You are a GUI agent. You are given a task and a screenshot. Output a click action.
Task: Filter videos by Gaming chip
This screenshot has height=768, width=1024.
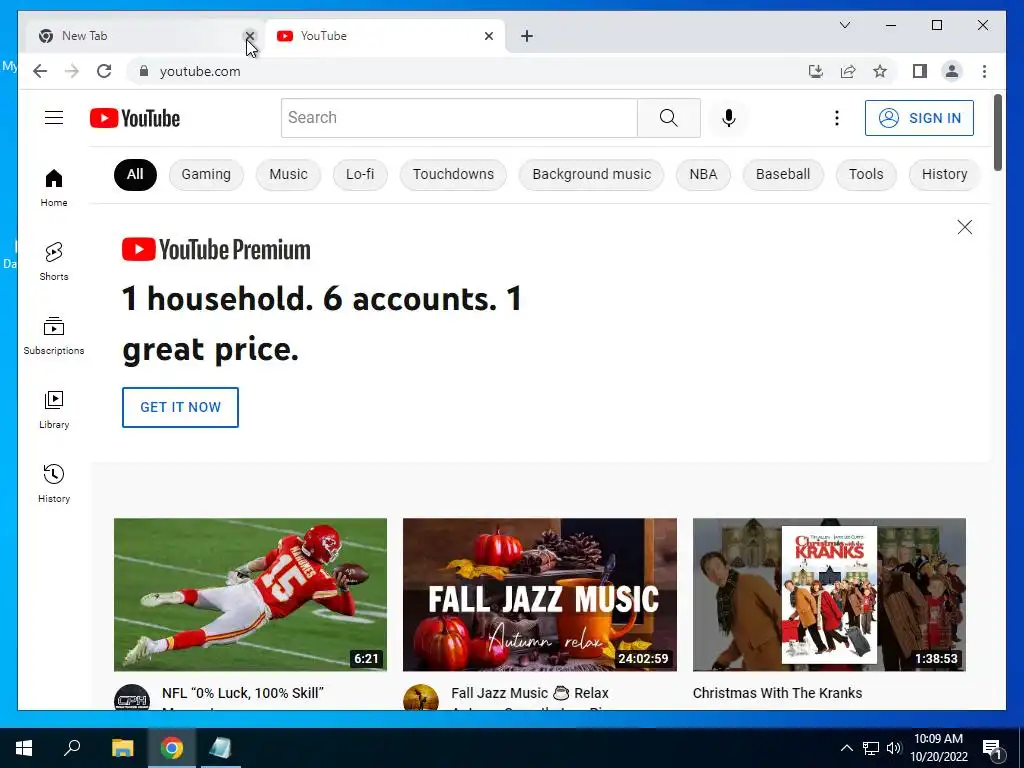(x=206, y=174)
